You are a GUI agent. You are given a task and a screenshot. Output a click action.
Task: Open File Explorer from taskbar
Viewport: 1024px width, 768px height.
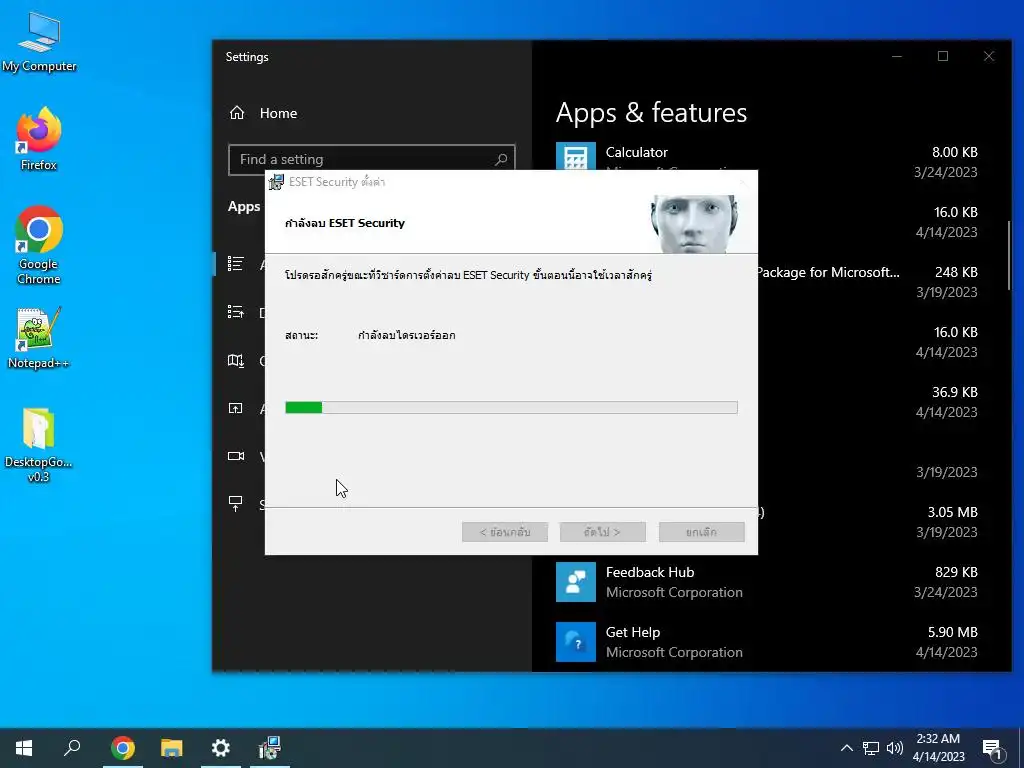172,748
